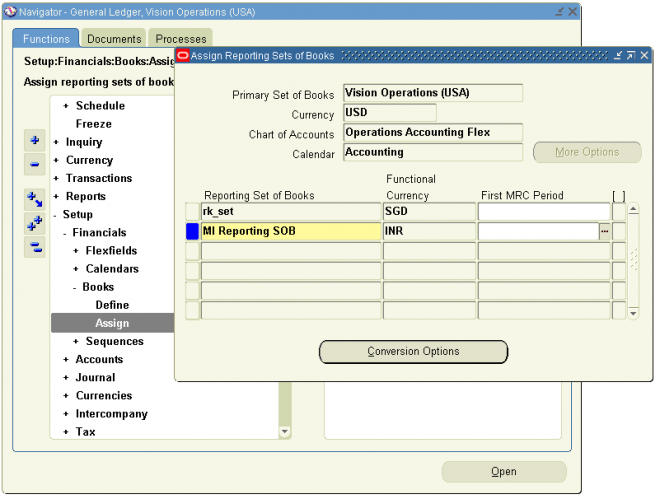Image resolution: width=660 pixels, height=499 pixels.
Task: Expand the Sequences tree node
Action: pyautogui.click(x=76, y=342)
